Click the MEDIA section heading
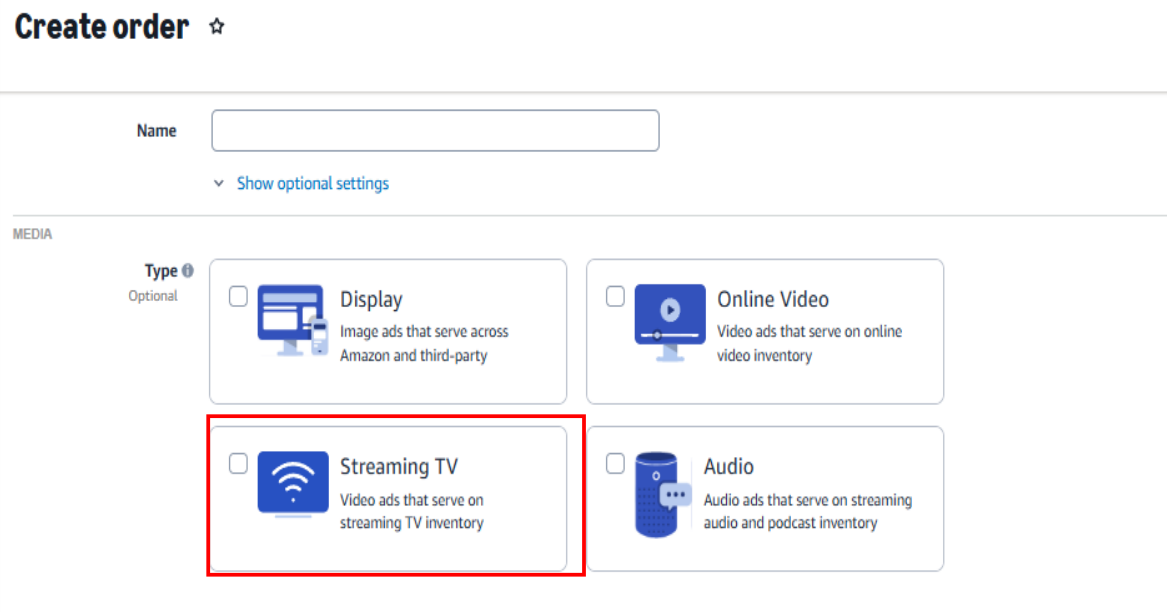The height and width of the screenshot is (612, 1167). tap(33, 235)
